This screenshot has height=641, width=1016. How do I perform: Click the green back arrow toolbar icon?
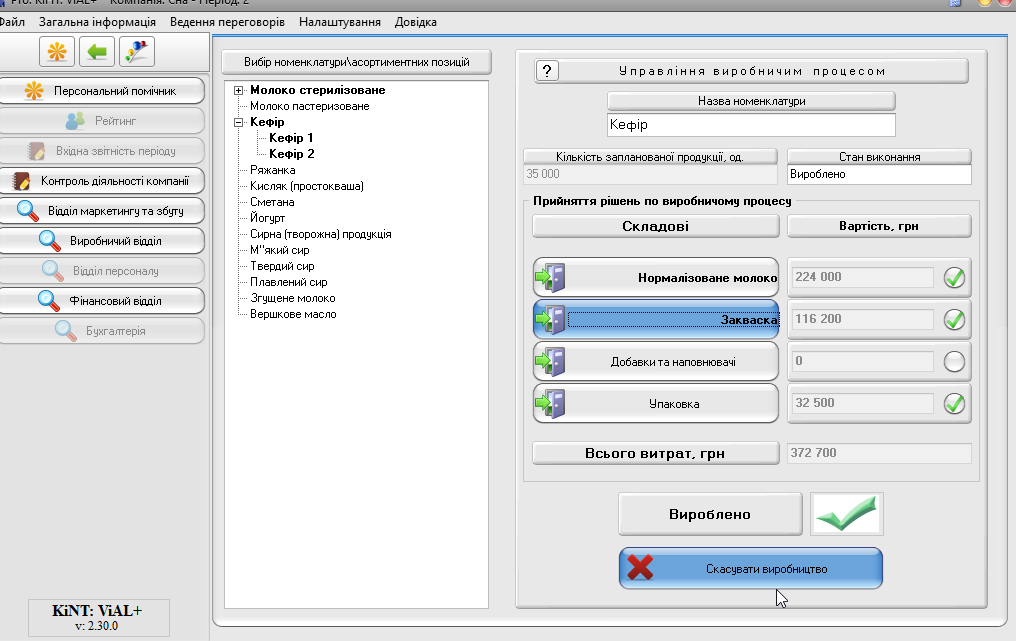[97, 51]
